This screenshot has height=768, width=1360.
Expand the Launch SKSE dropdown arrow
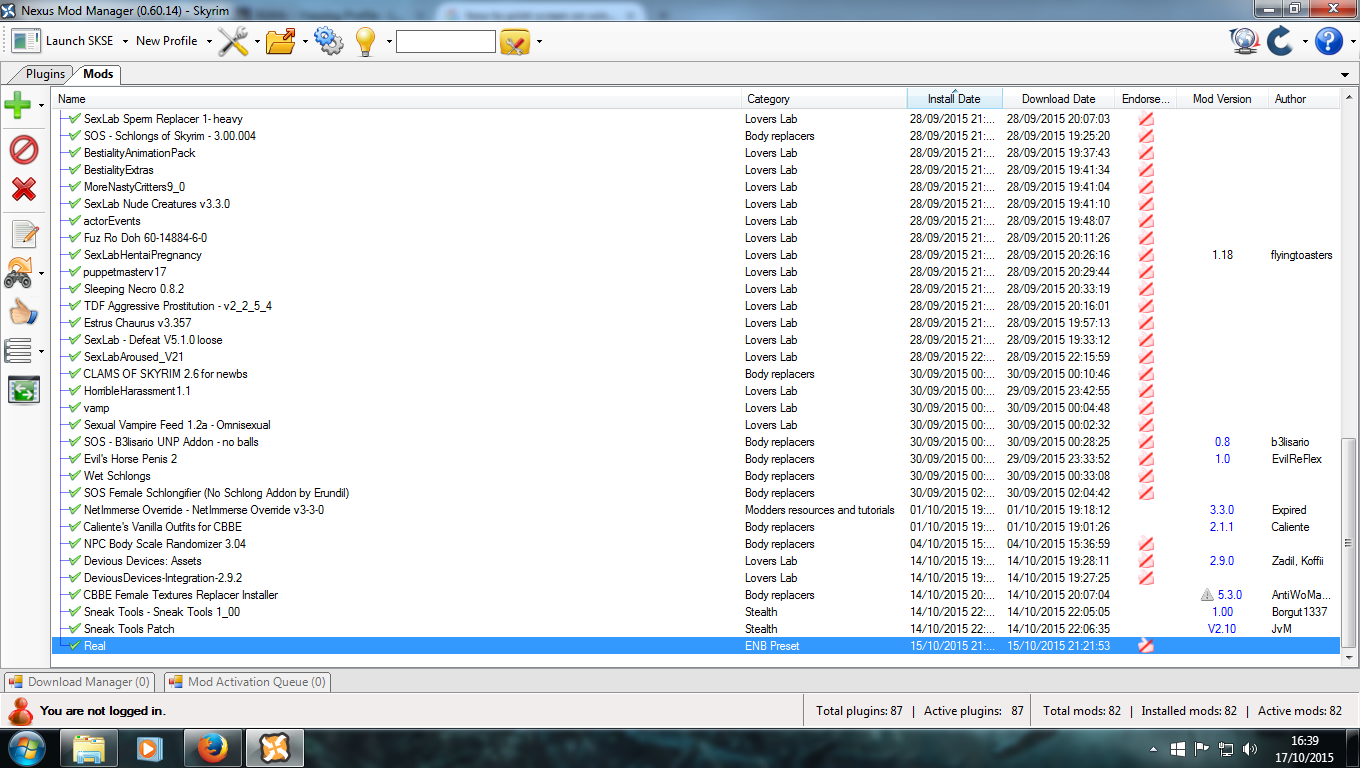pyautogui.click(x=125, y=42)
